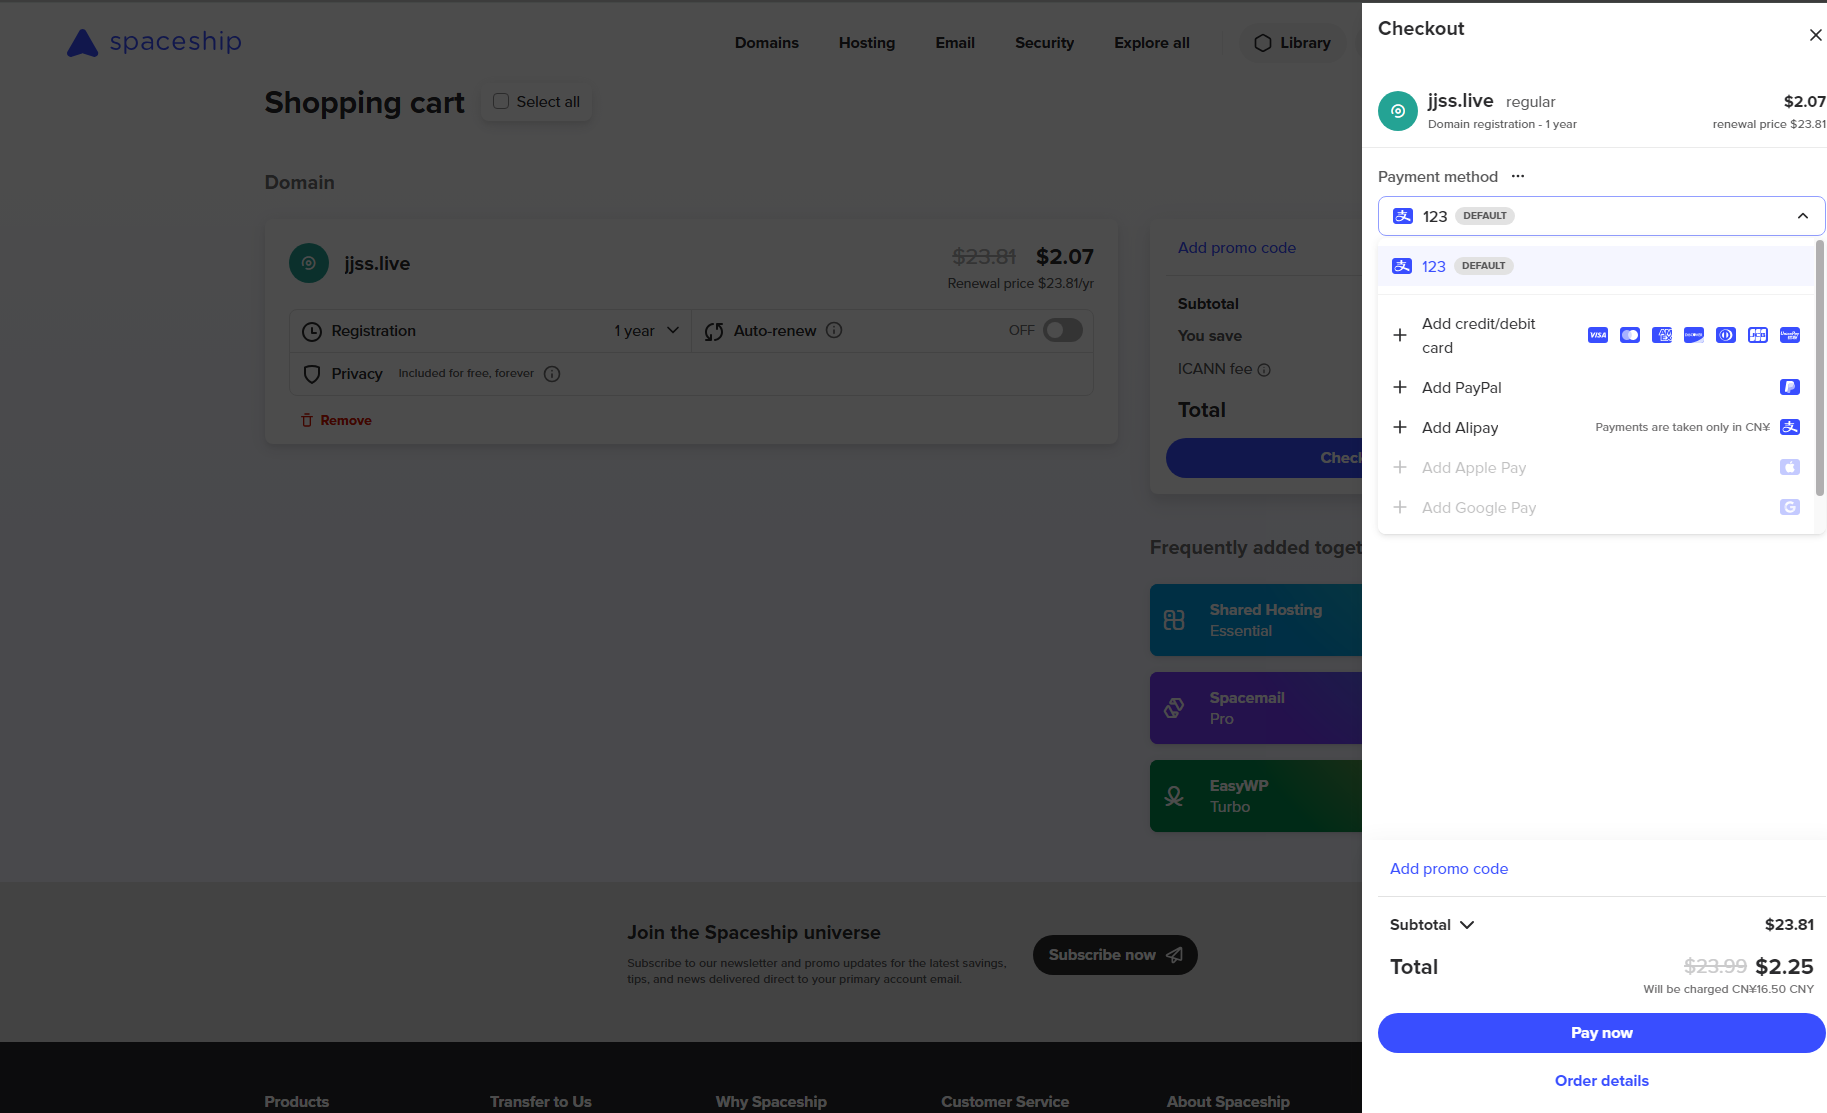Open the Payment method three-dot options
The image size is (1827, 1113).
(1518, 176)
